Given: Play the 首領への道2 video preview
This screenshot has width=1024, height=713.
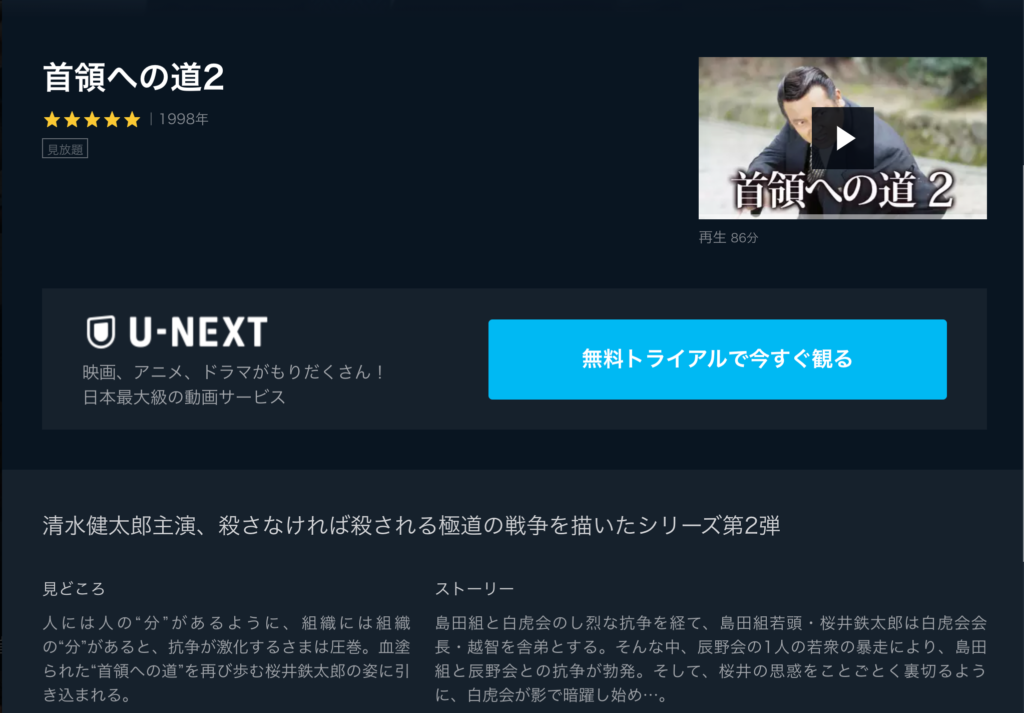Looking at the screenshot, I should 842,138.
